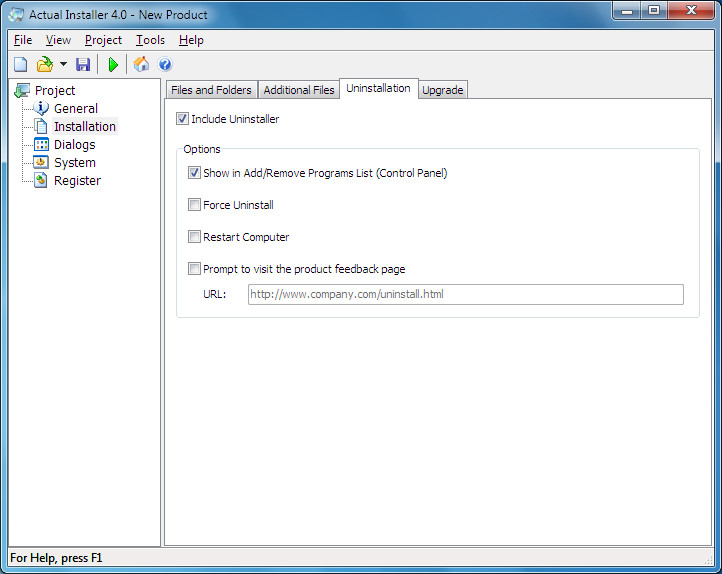Open the Project menu
722x574 pixels.
[103, 40]
